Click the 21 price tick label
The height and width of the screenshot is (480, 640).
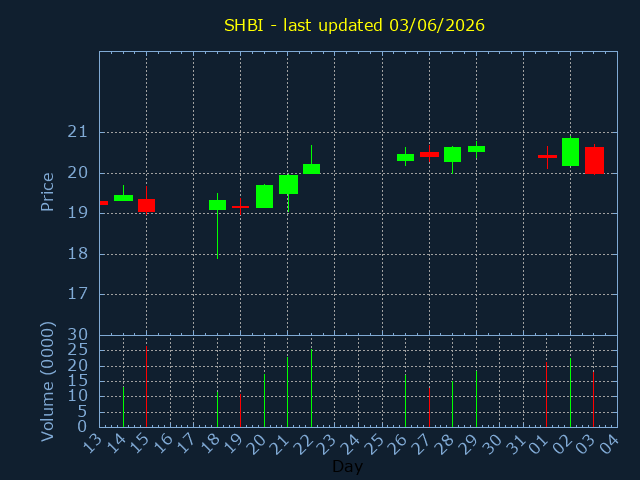tap(78, 132)
